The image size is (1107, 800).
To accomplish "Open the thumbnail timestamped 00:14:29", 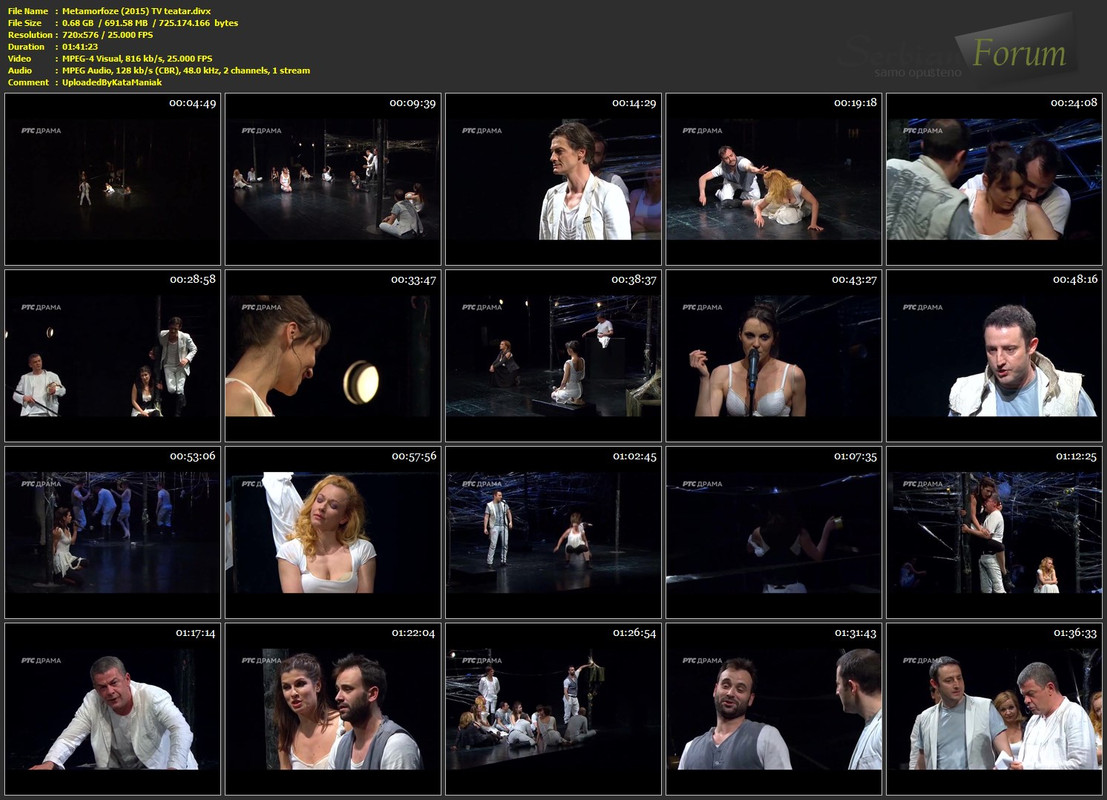I will [554, 179].
